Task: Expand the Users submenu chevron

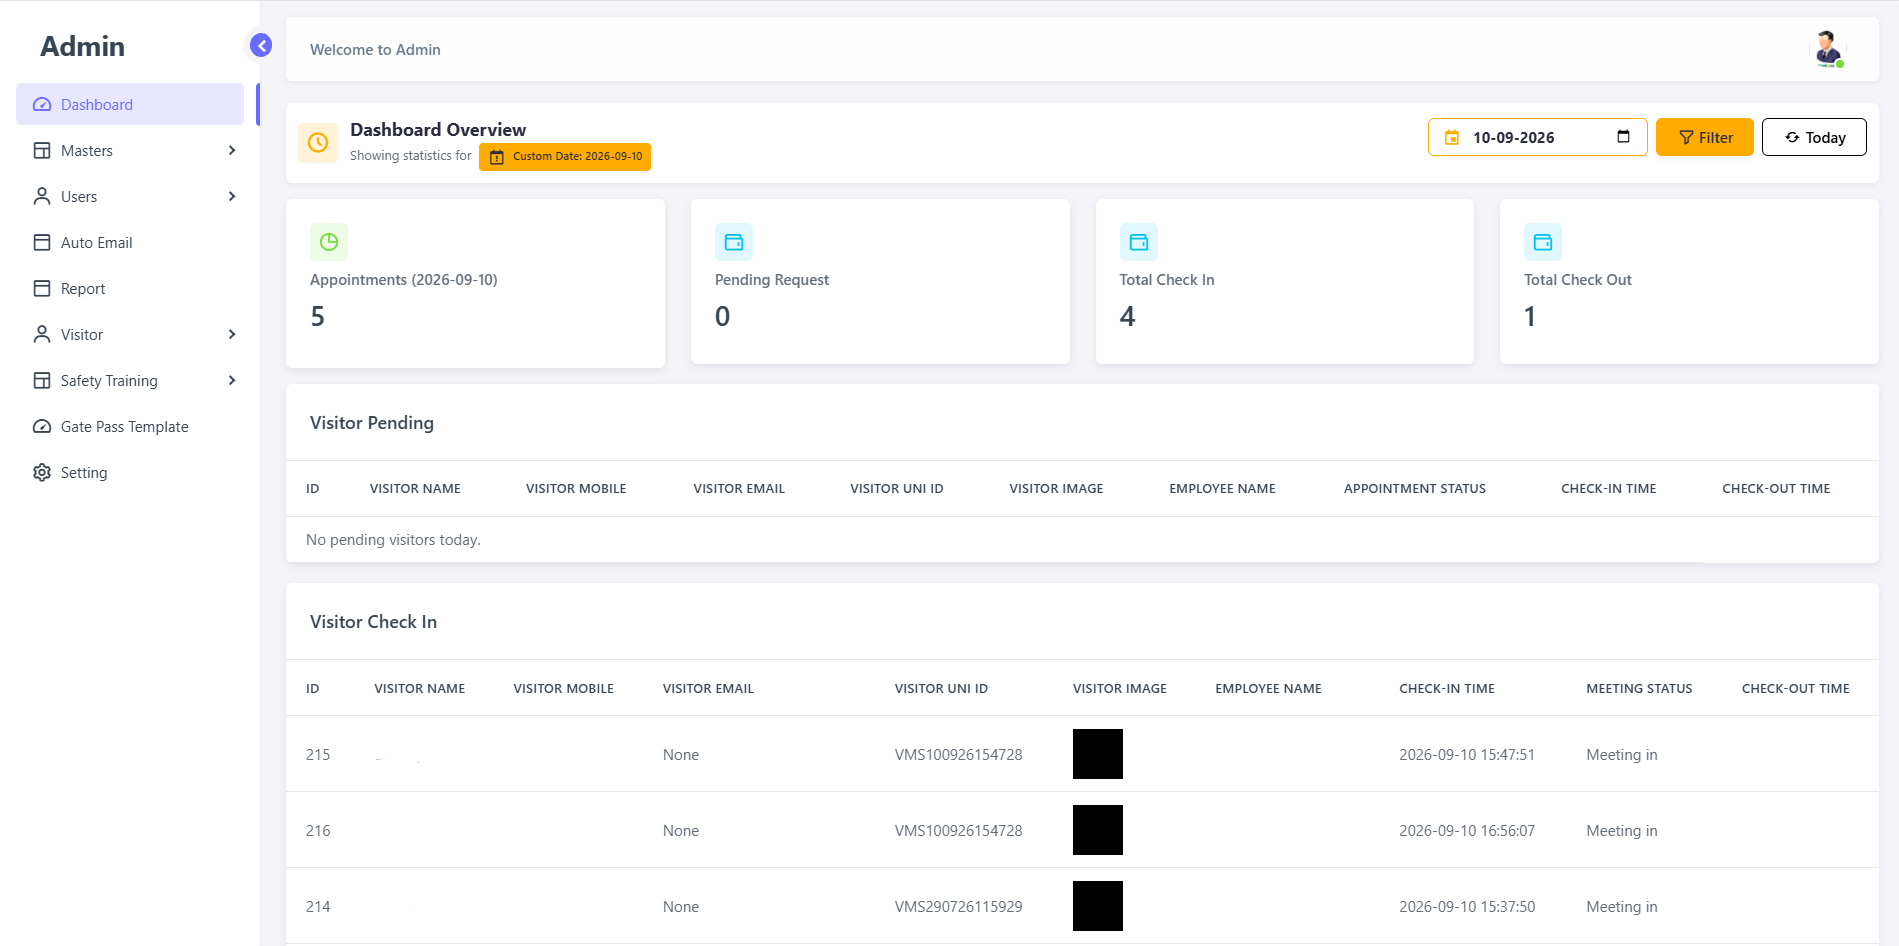Action: click(232, 196)
